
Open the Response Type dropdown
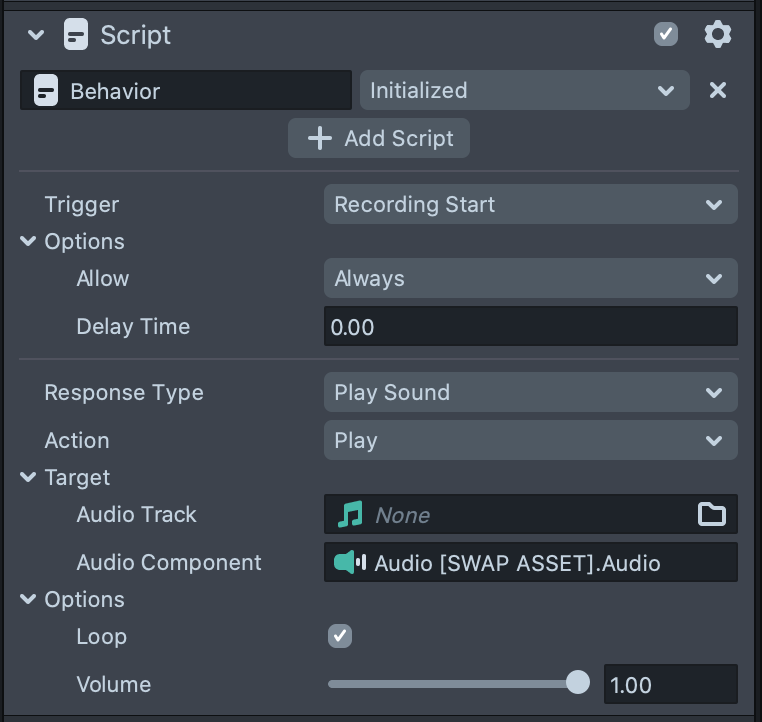coord(530,393)
